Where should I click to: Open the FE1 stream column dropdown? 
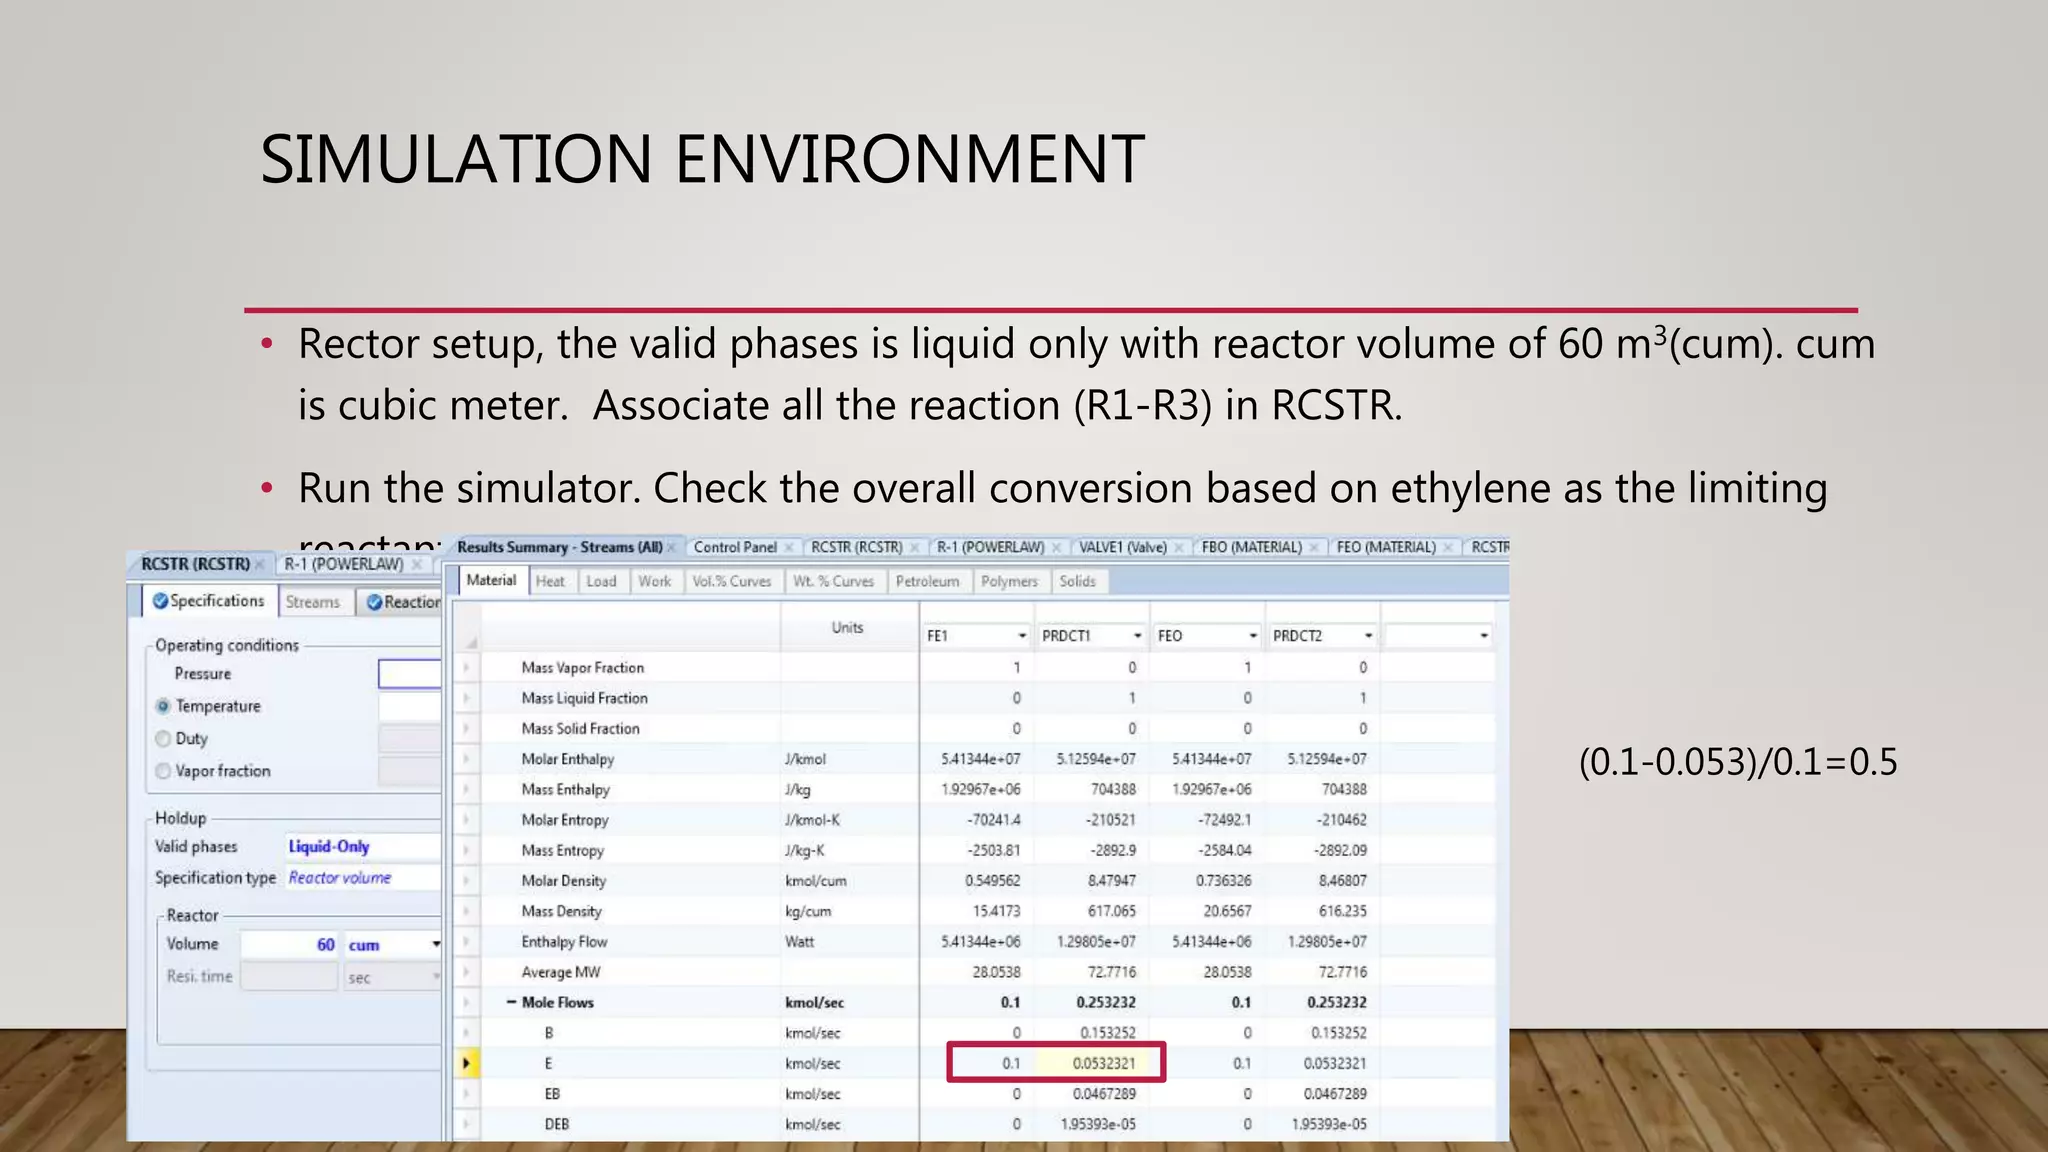click(1022, 636)
